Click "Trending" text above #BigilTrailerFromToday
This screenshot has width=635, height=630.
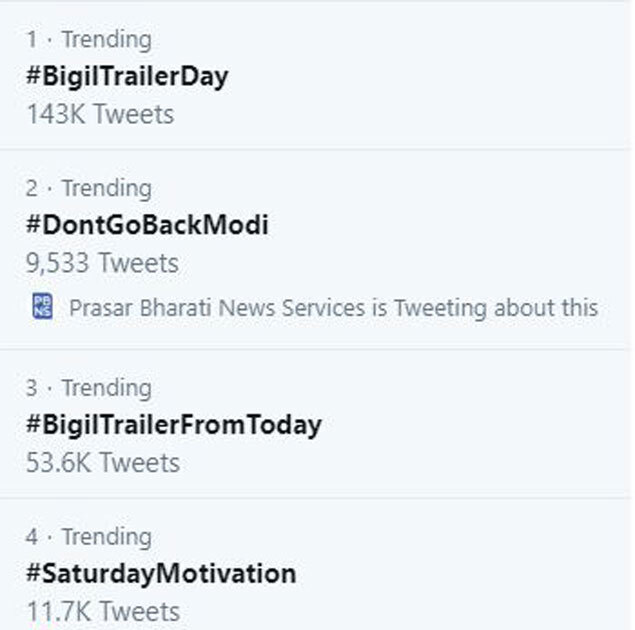click(106, 388)
